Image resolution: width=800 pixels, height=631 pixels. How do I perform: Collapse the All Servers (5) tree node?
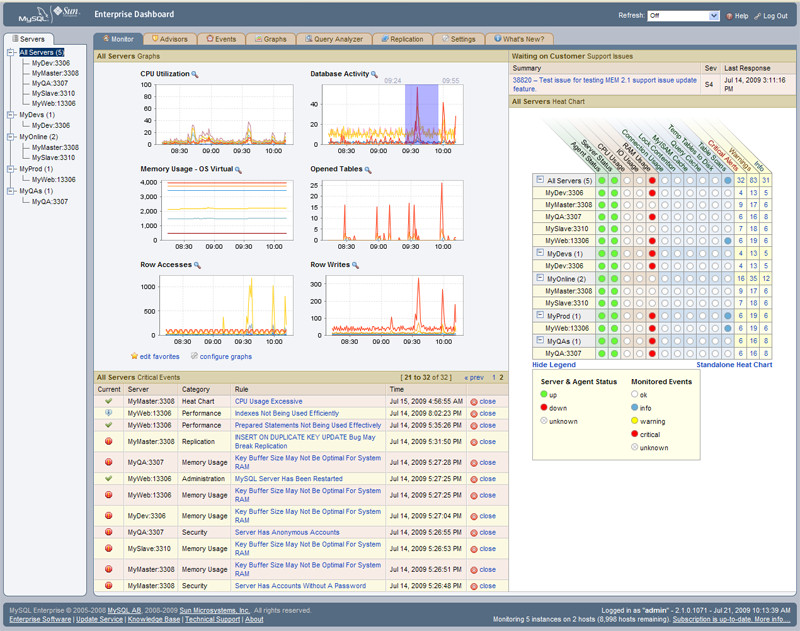tap(11, 53)
